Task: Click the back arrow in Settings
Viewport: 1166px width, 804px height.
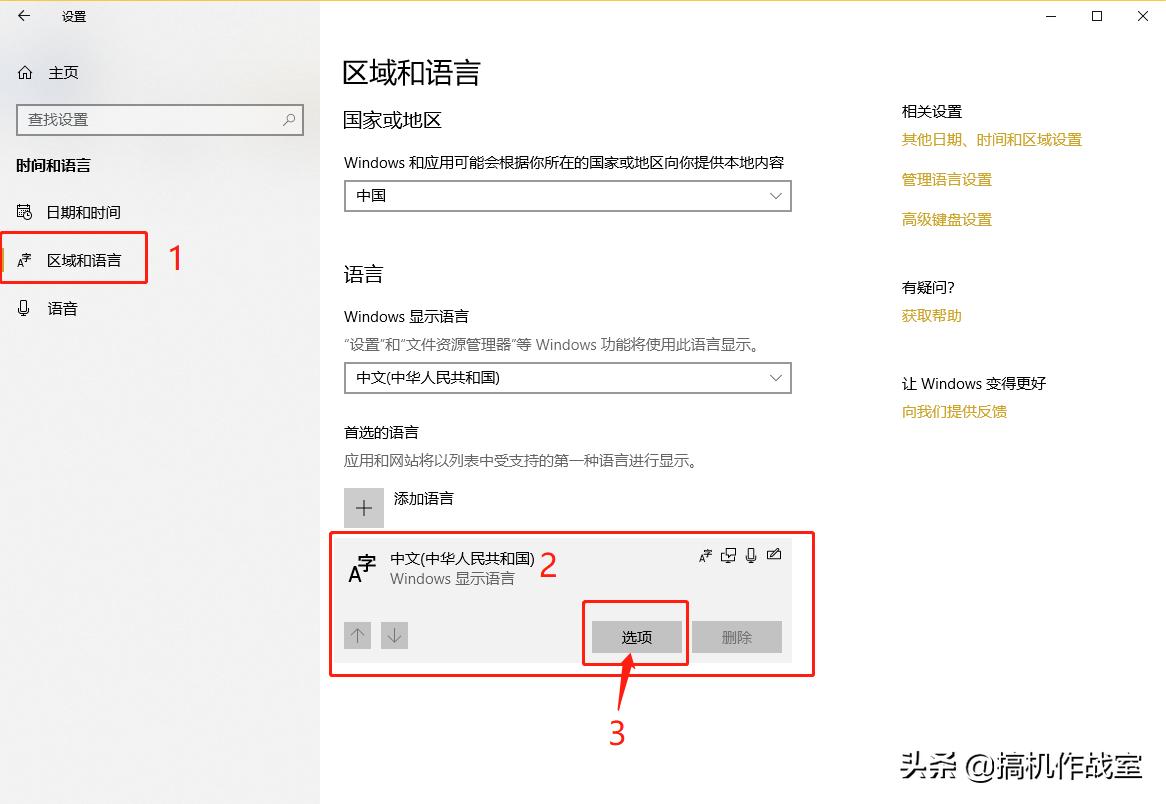Action: [23, 16]
